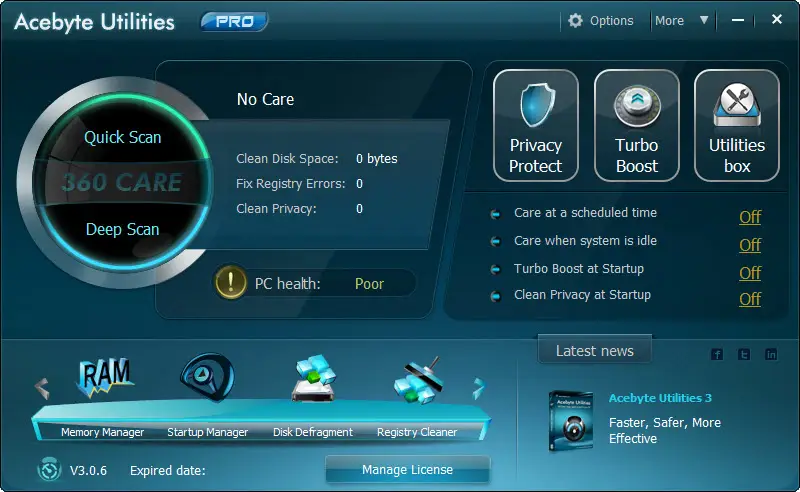Select the Memory Manager label

coord(103,432)
